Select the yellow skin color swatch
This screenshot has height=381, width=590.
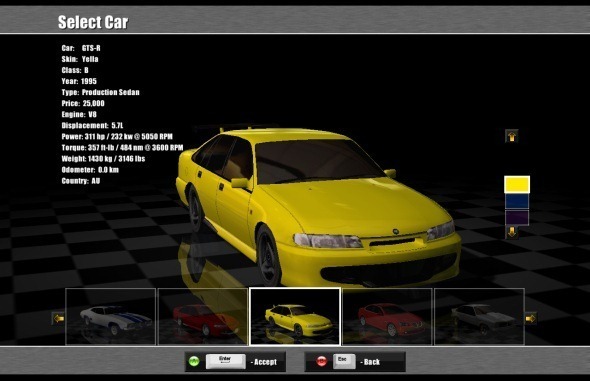point(517,184)
